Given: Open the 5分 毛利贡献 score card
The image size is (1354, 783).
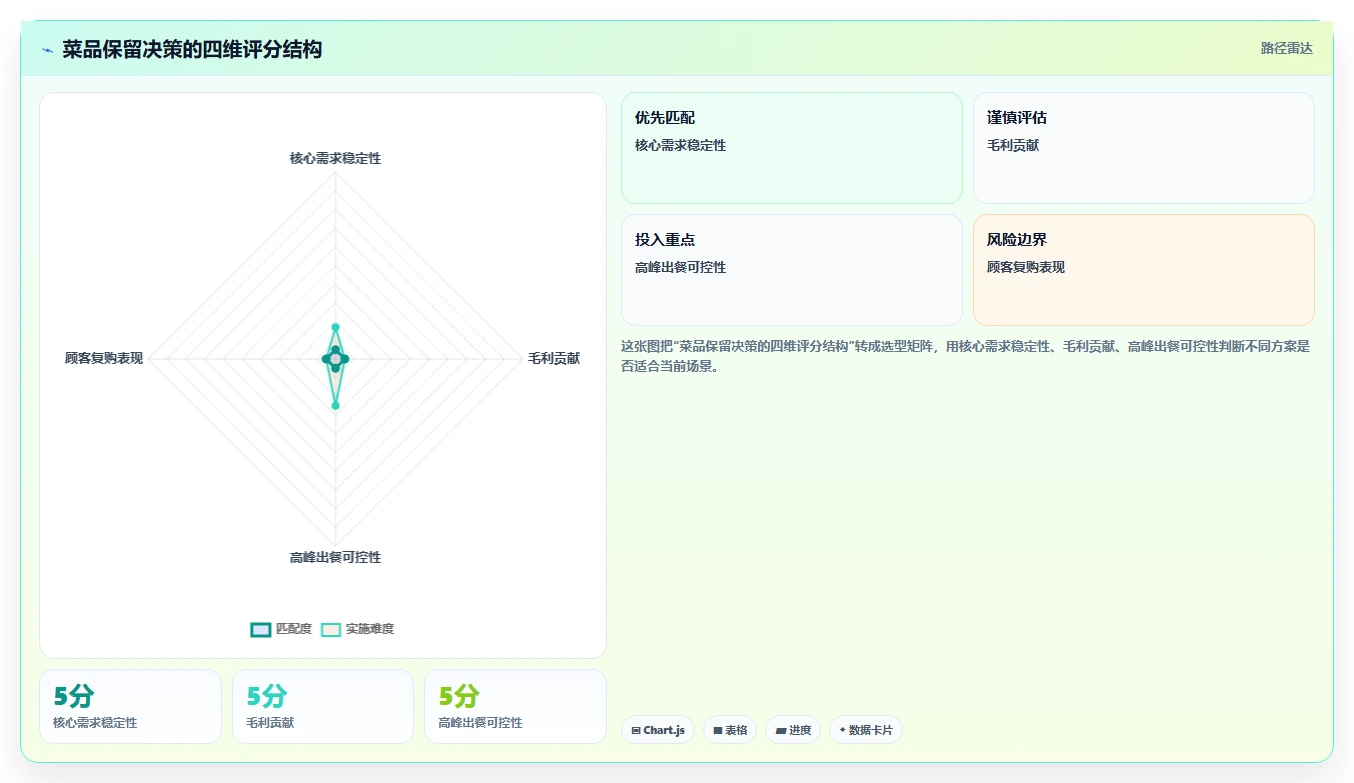Looking at the screenshot, I should [x=323, y=706].
